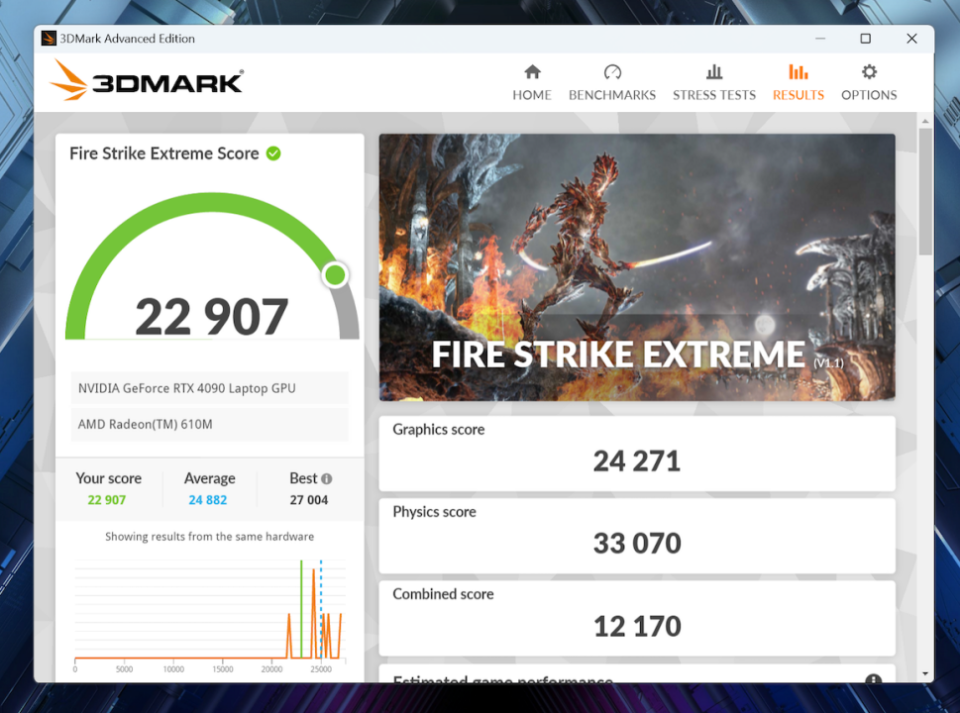Click the Home house icon

532,72
